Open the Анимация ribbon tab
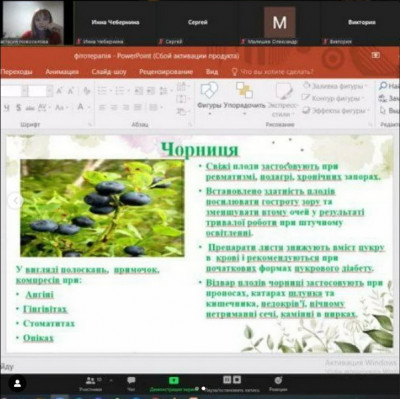Viewport: 400px width, 399px height. click(62, 72)
